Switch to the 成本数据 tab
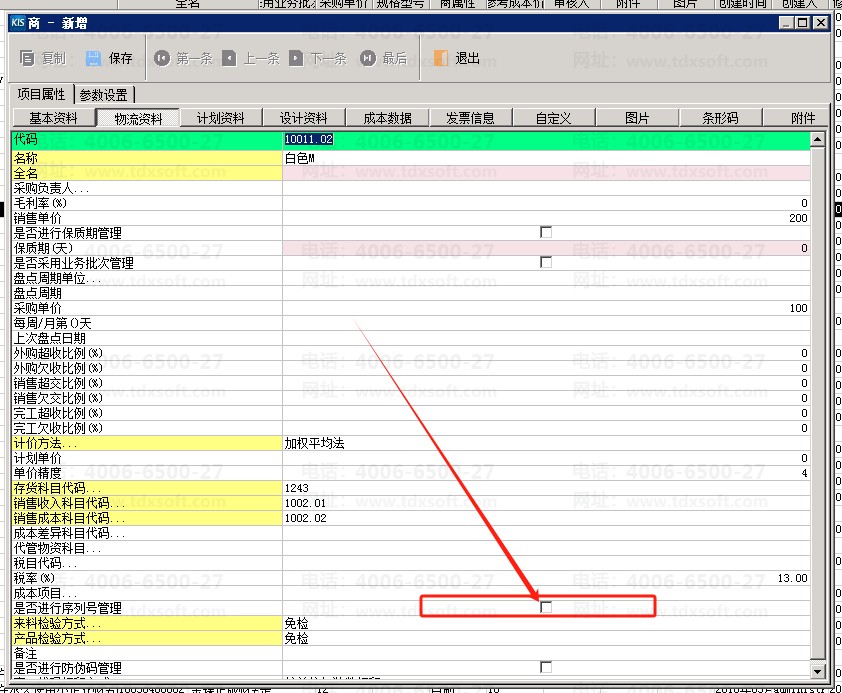 [387, 118]
